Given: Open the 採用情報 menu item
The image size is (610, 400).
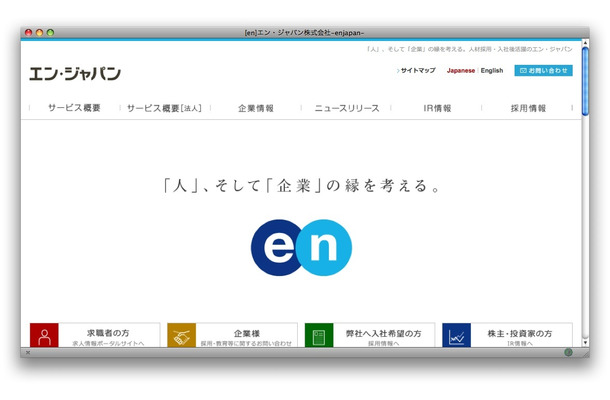Looking at the screenshot, I should click(528, 108).
